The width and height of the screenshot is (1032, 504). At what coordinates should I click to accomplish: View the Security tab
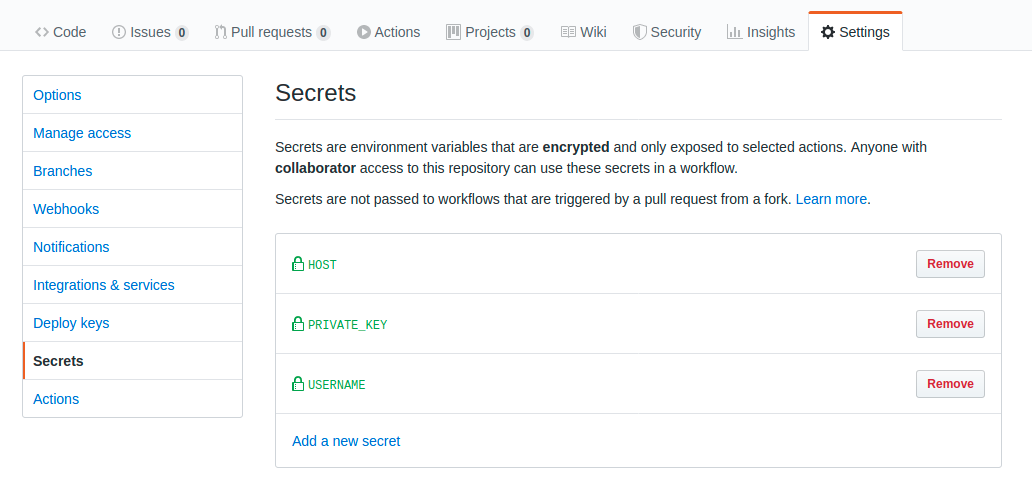[667, 32]
